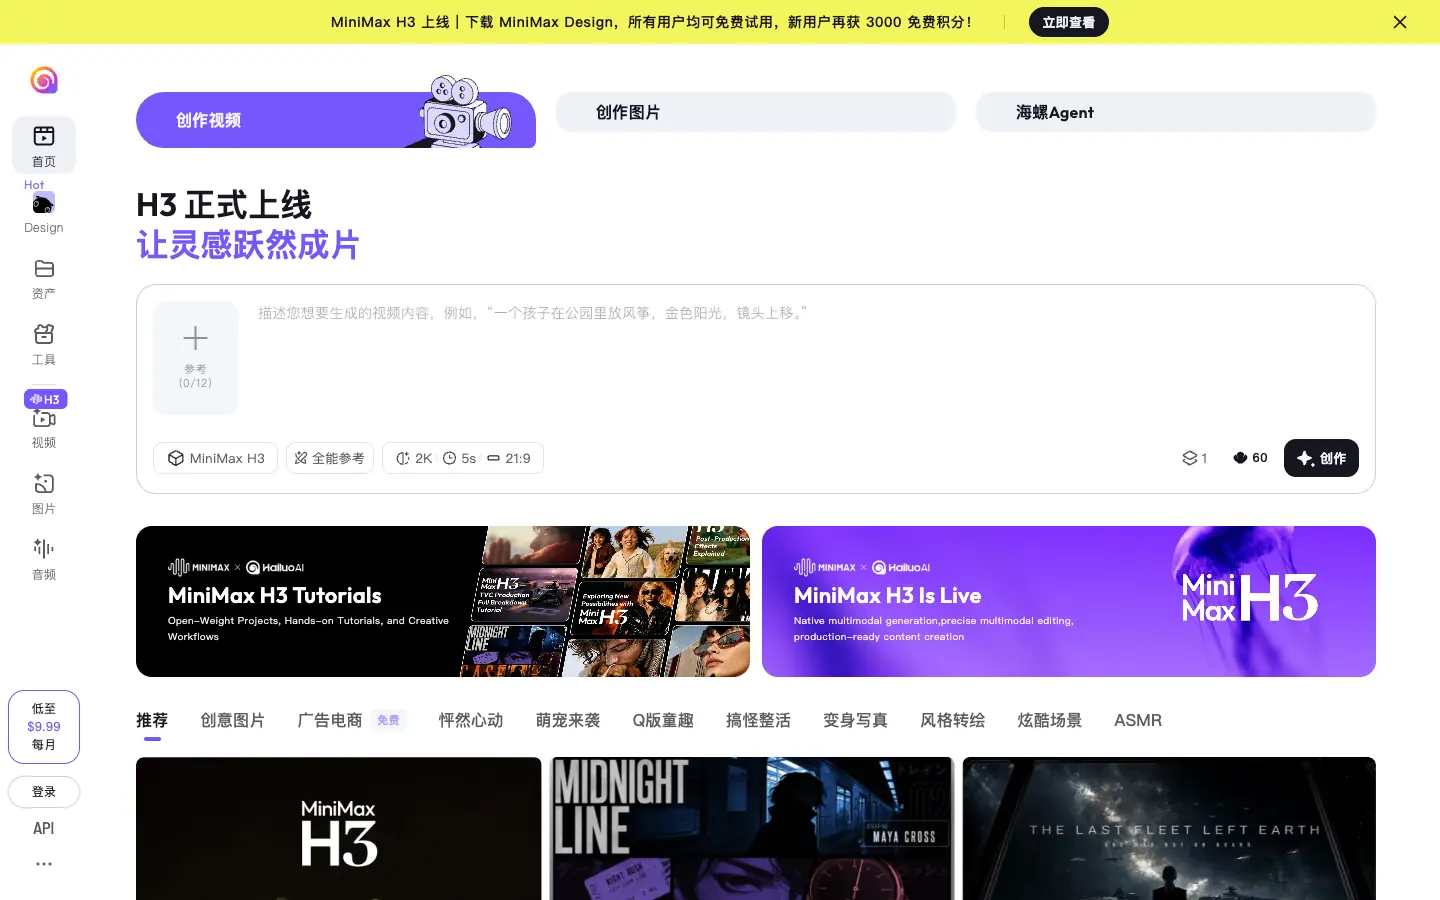Open the 5s duration setting
Screen dimensions: 1440x900
pyautogui.click(x=460, y=458)
